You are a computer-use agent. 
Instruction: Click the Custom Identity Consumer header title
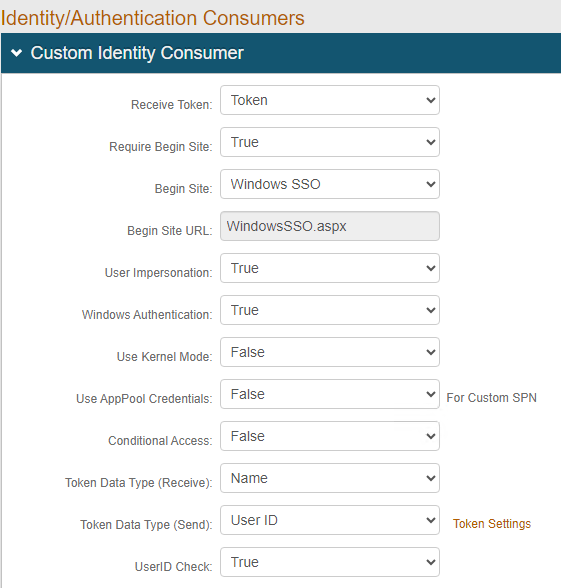click(137, 53)
